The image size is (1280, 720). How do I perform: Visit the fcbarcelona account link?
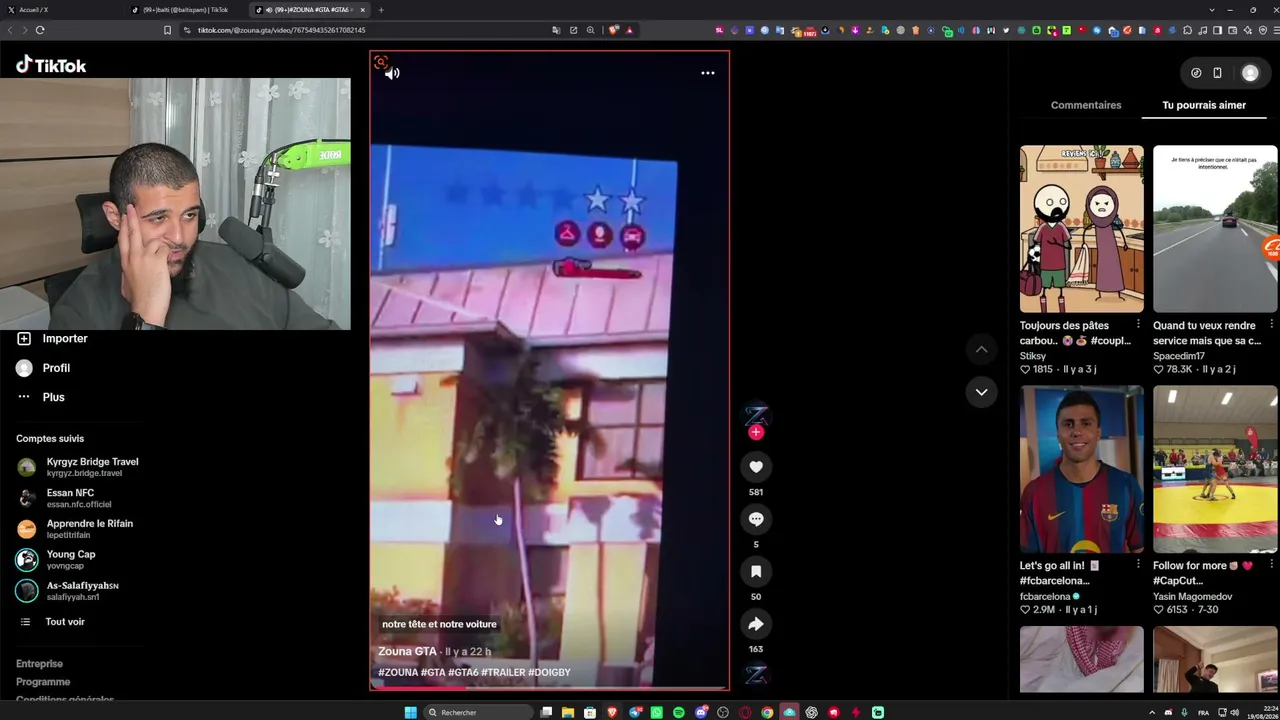pos(1045,596)
